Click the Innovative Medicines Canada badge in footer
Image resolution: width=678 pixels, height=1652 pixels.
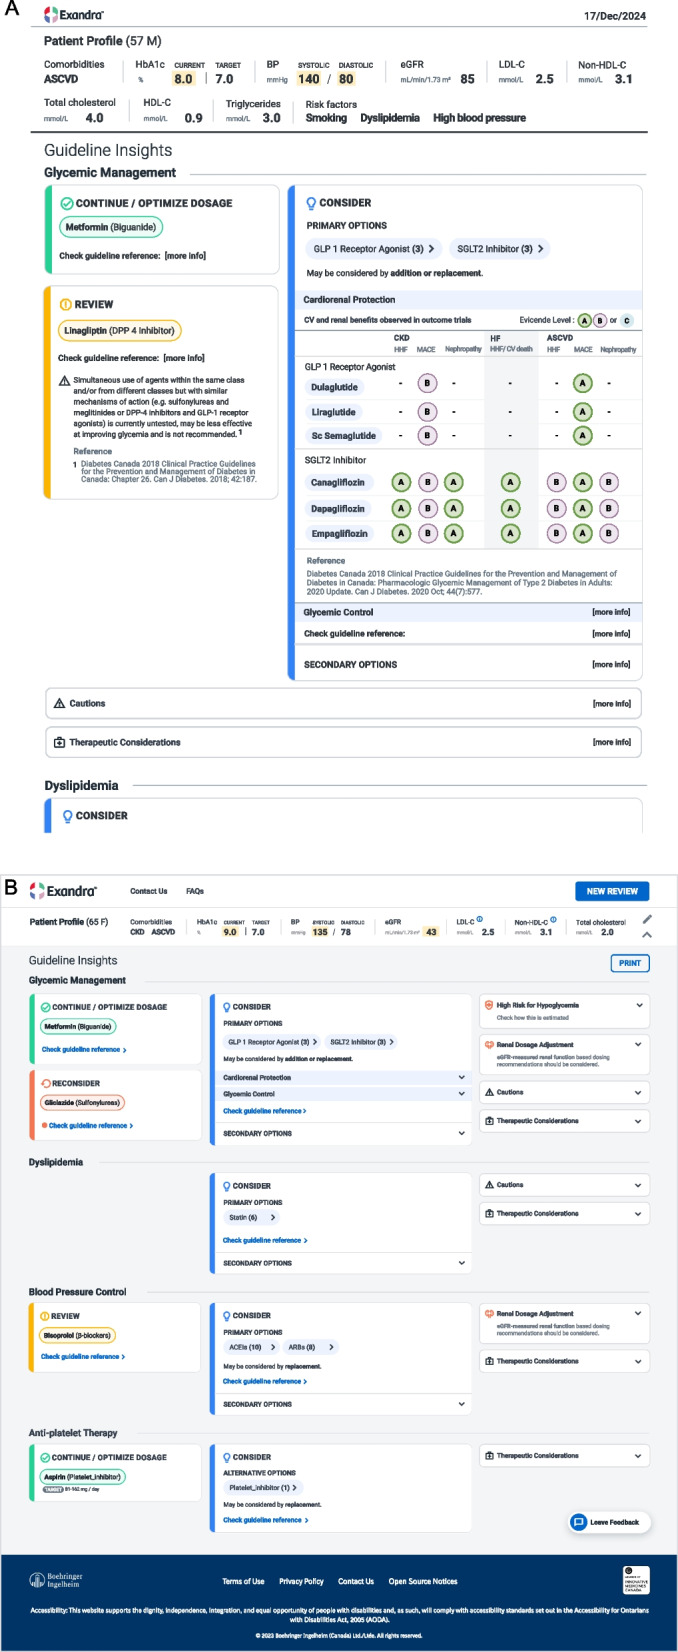tap(636, 1580)
